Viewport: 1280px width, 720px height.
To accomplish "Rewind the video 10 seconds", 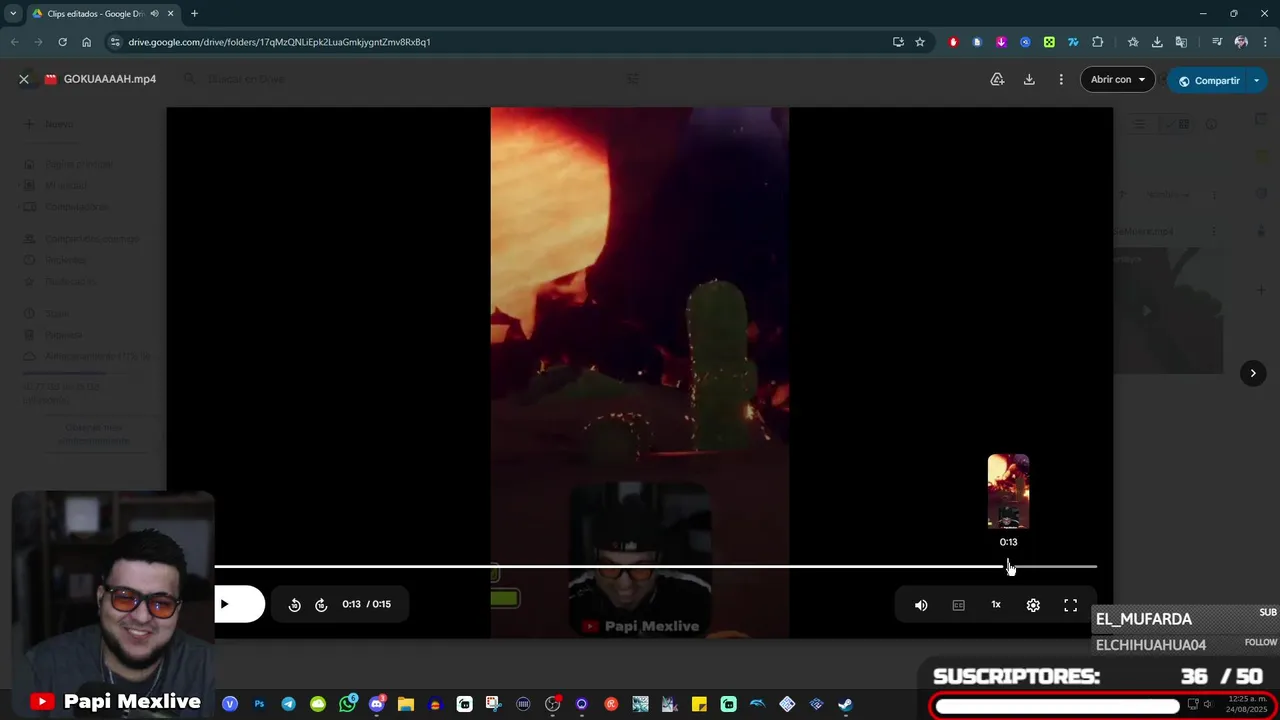I will coord(295,605).
